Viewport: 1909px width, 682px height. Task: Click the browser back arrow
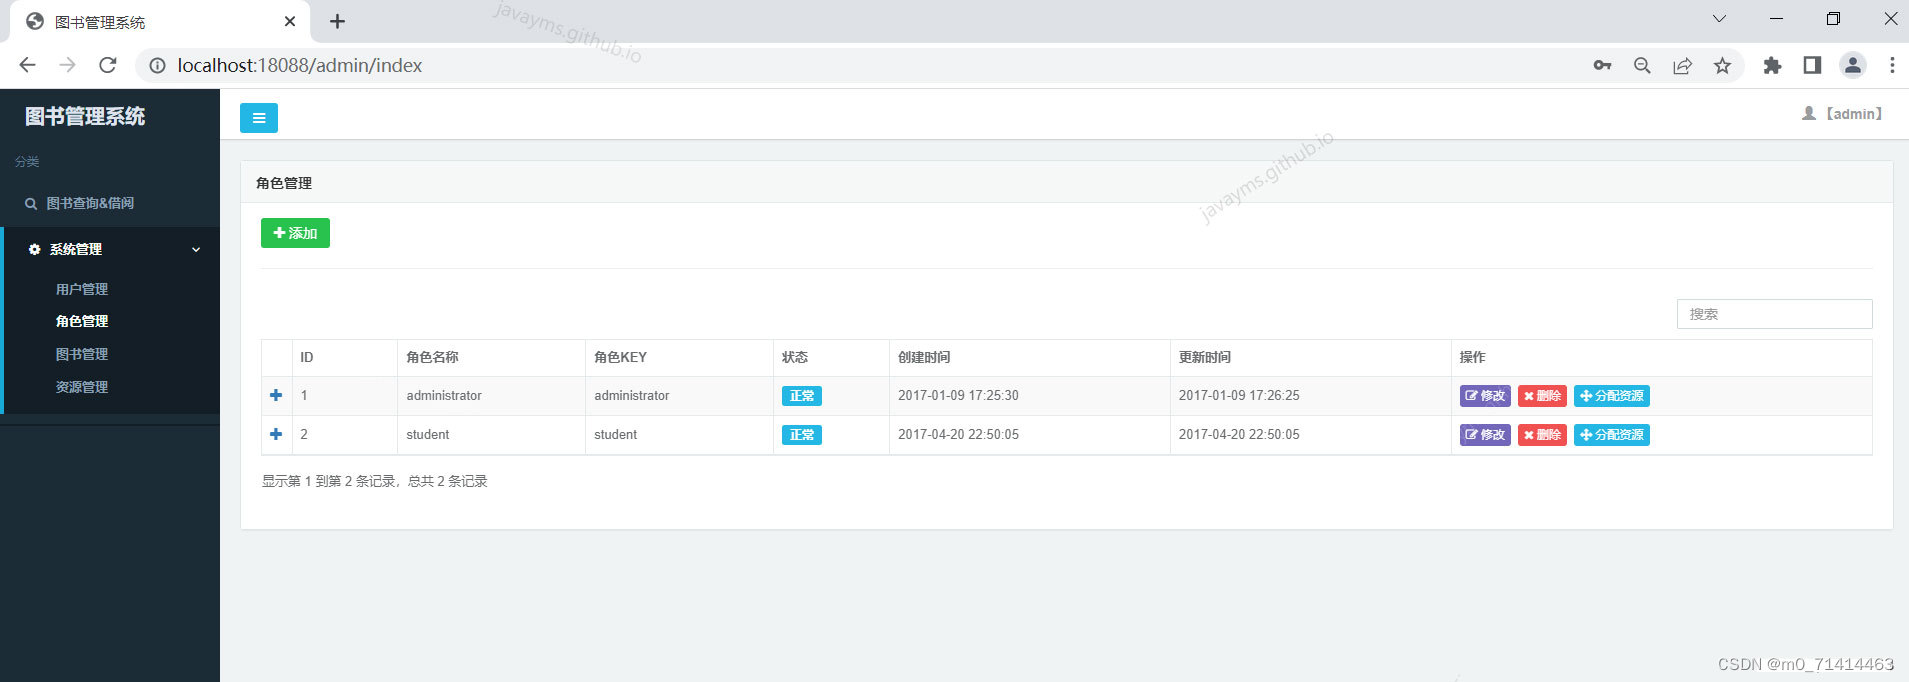[x=27, y=65]
